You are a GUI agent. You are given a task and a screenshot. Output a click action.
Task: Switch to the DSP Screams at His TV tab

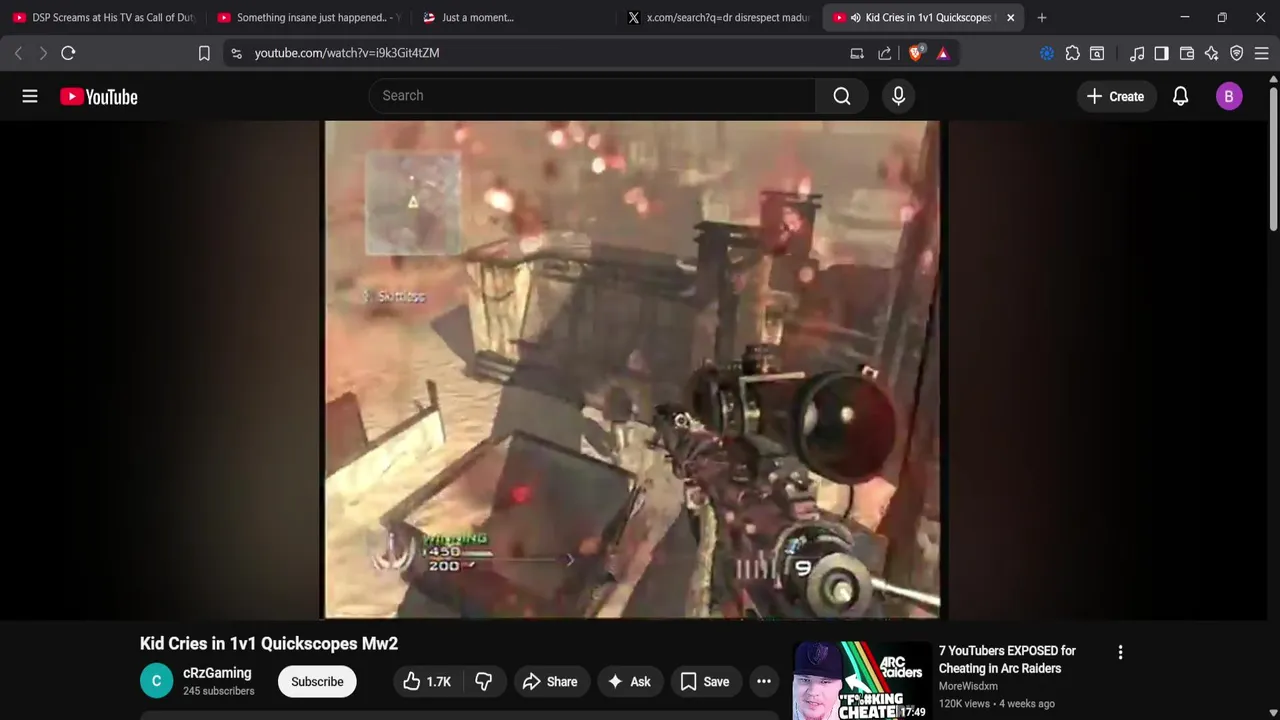point(104,17)
